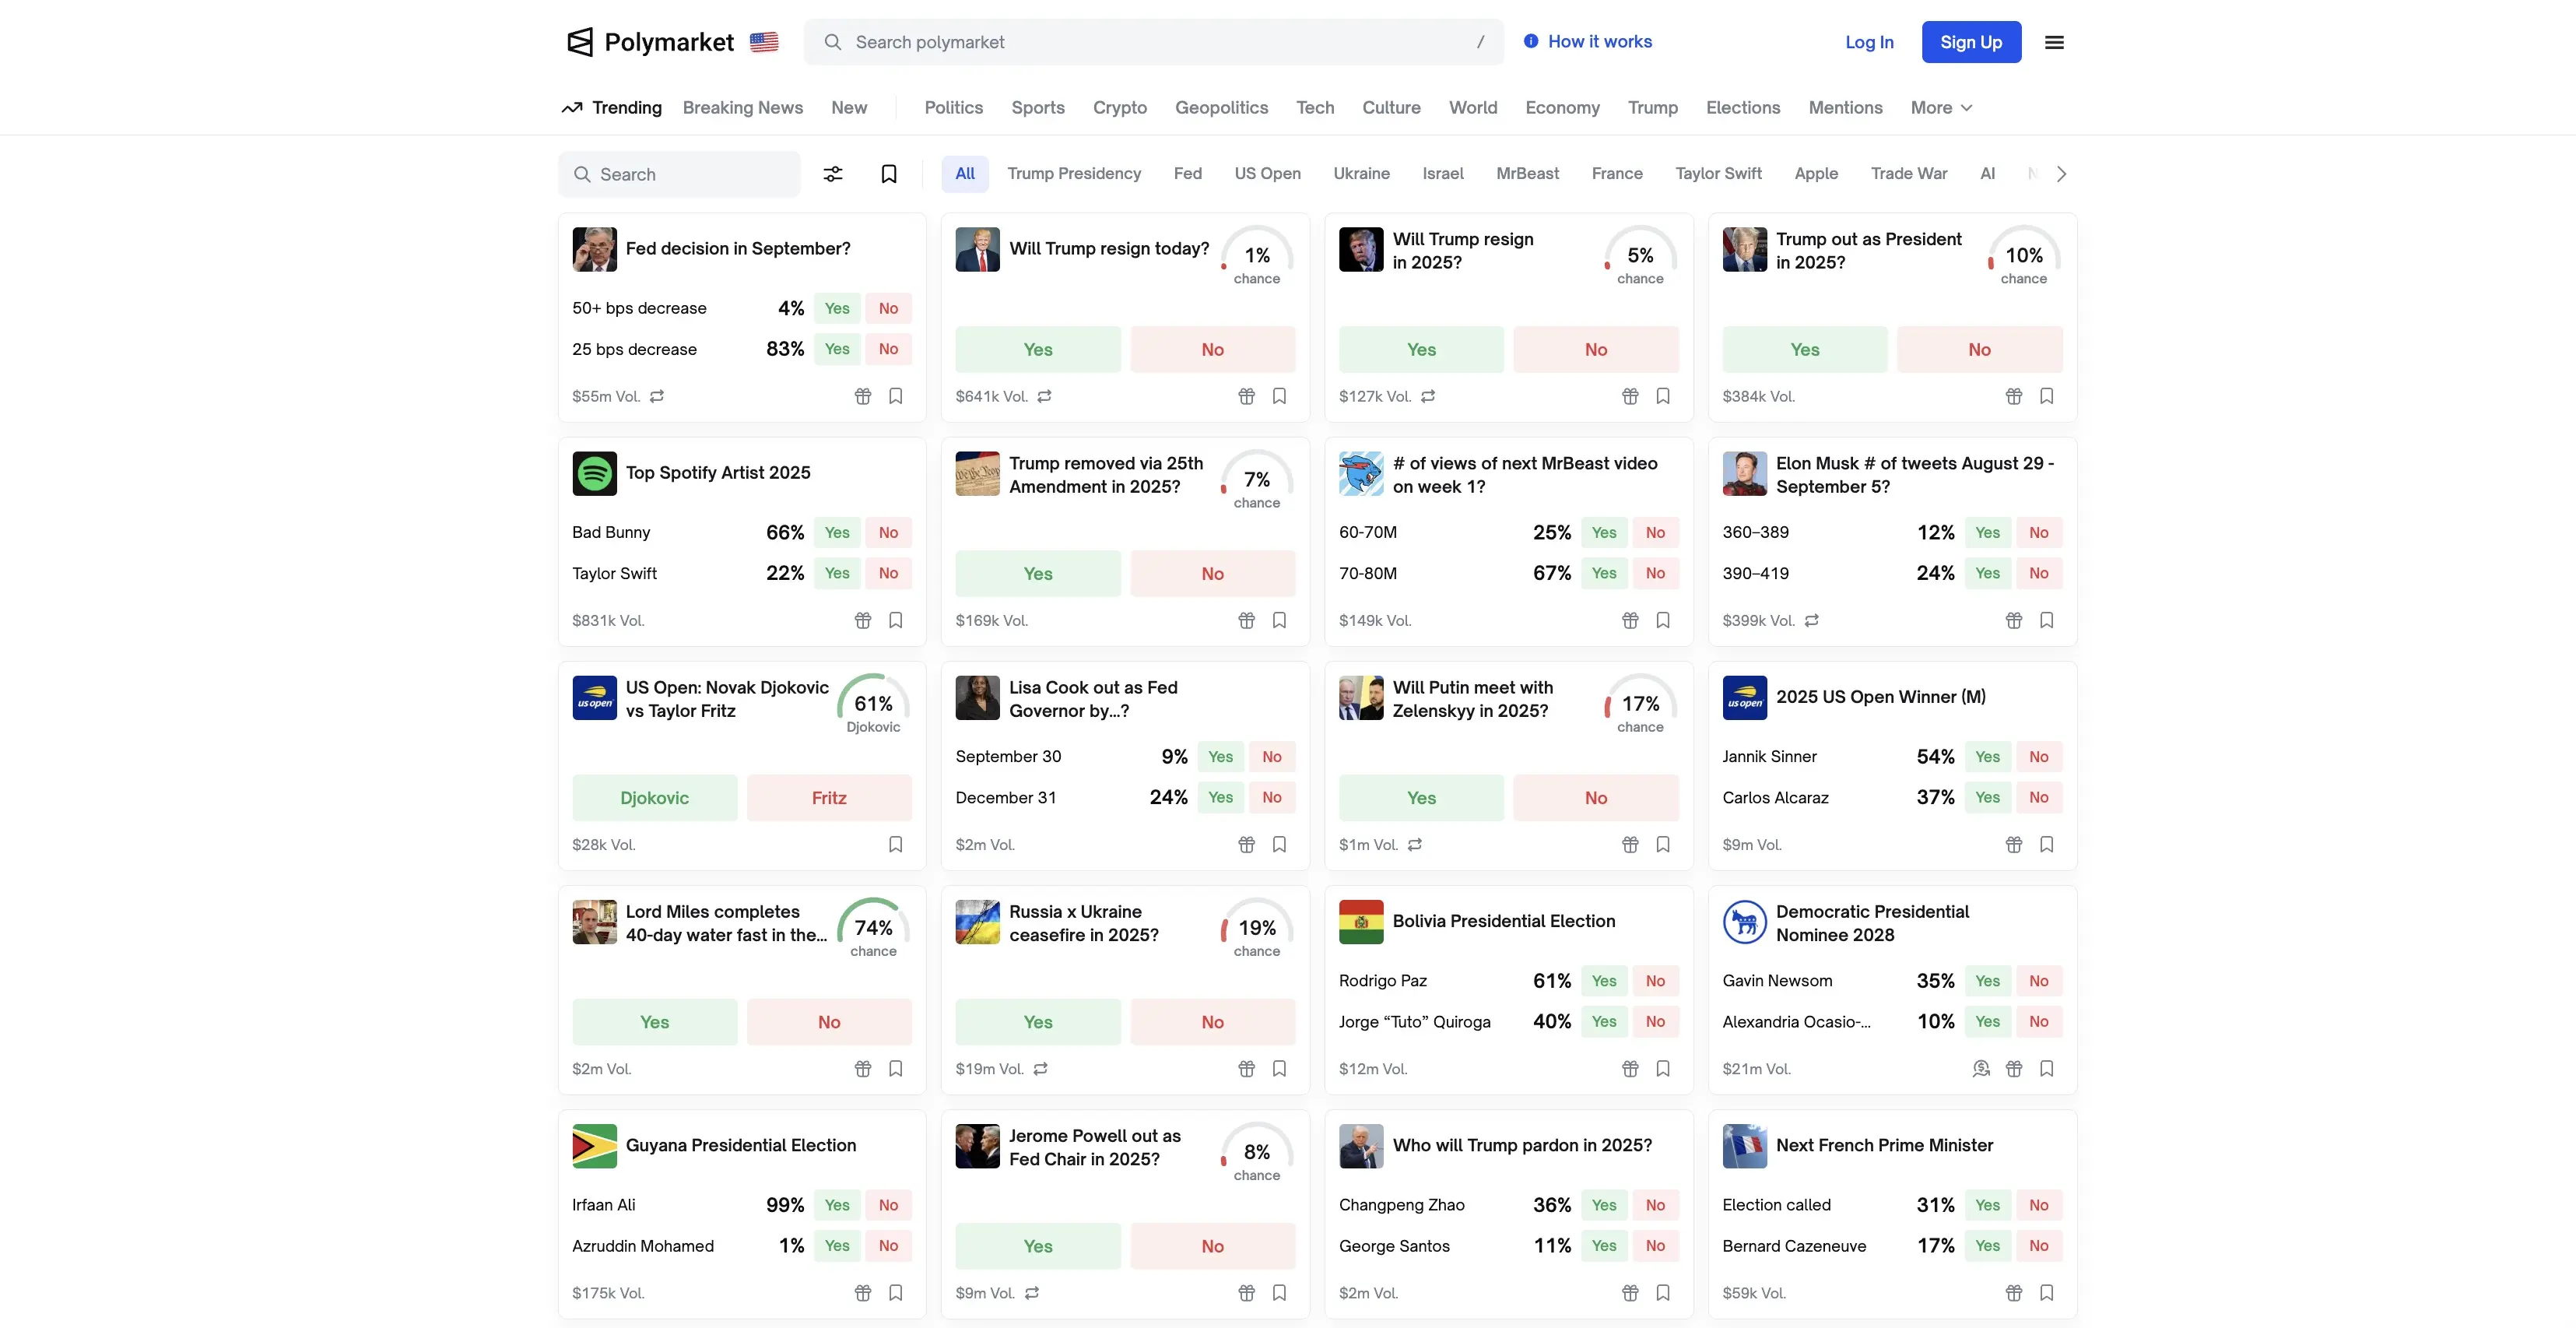Click gift icon on Trump out as President card
This screenshot has width=2576, height=1328.
(2014, 396)
